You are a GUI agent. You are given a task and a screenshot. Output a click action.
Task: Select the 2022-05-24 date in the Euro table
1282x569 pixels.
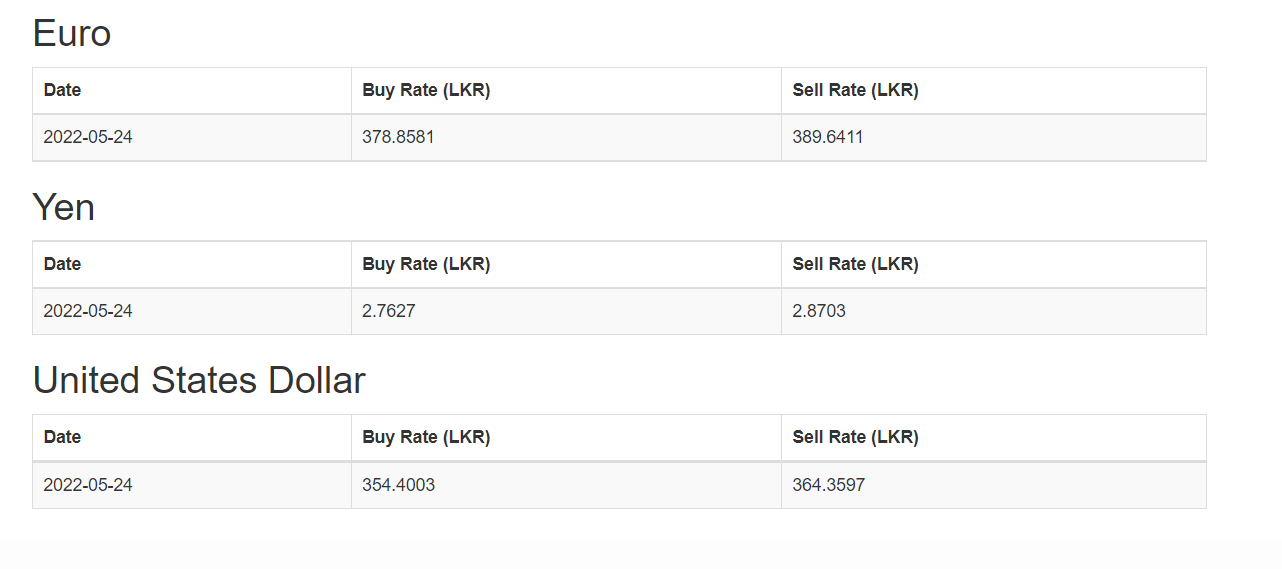coord(88,137)
